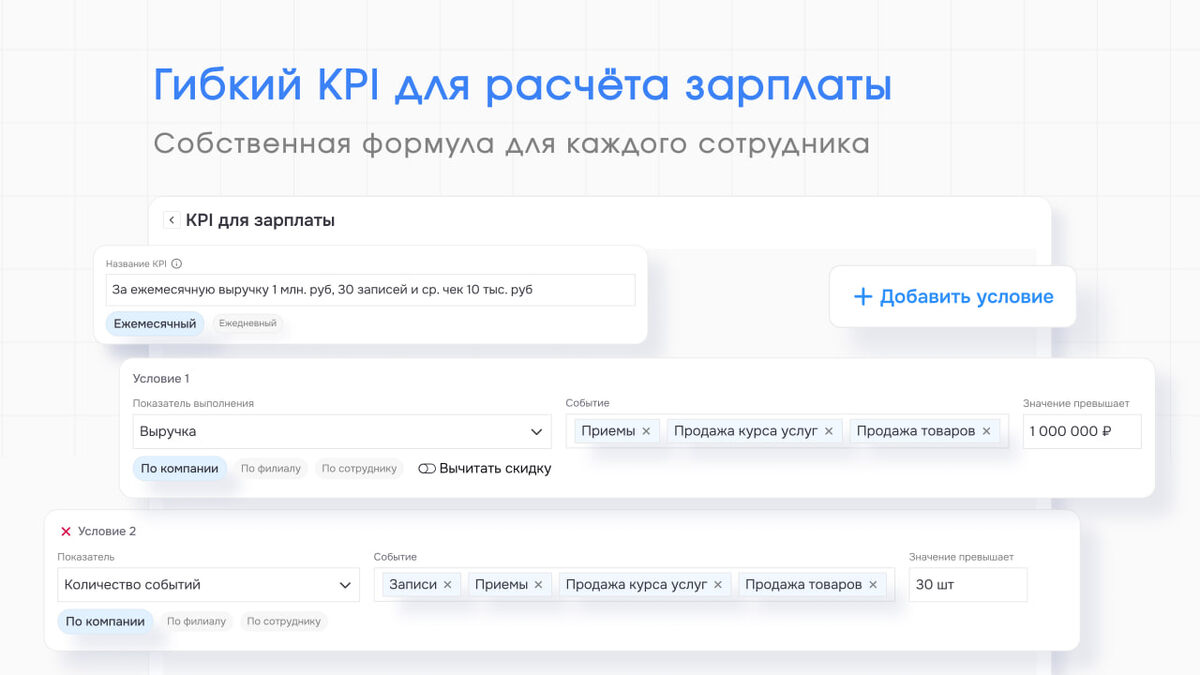This screenshot has width=1200, height=675.
Task: Select Ежедневный period option
Action: pyautogui.click(x=248, y=323)
